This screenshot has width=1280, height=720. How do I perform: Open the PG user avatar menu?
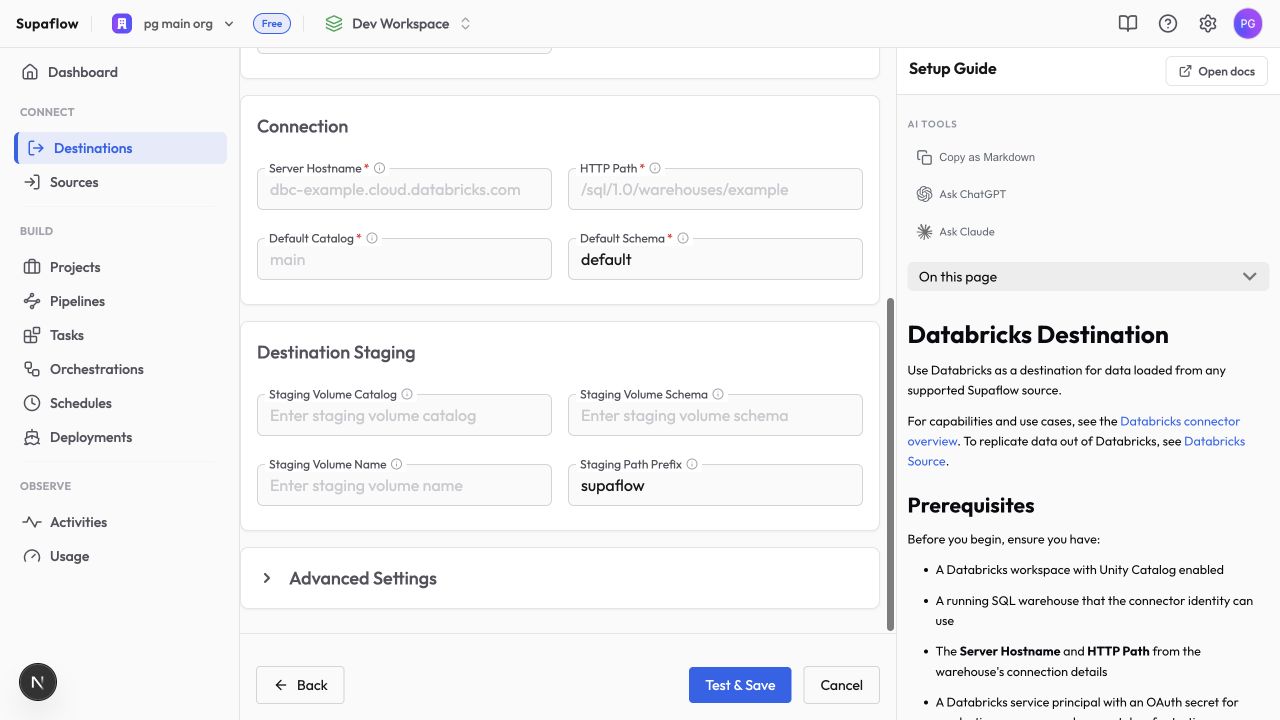[1248, 23]
